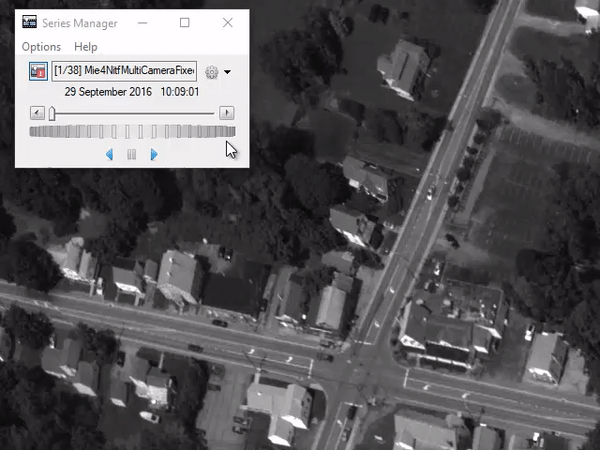Maximize the Series Manager window
Image resolution: width=600 pixels, height=450 pixels.
(185, 22)
